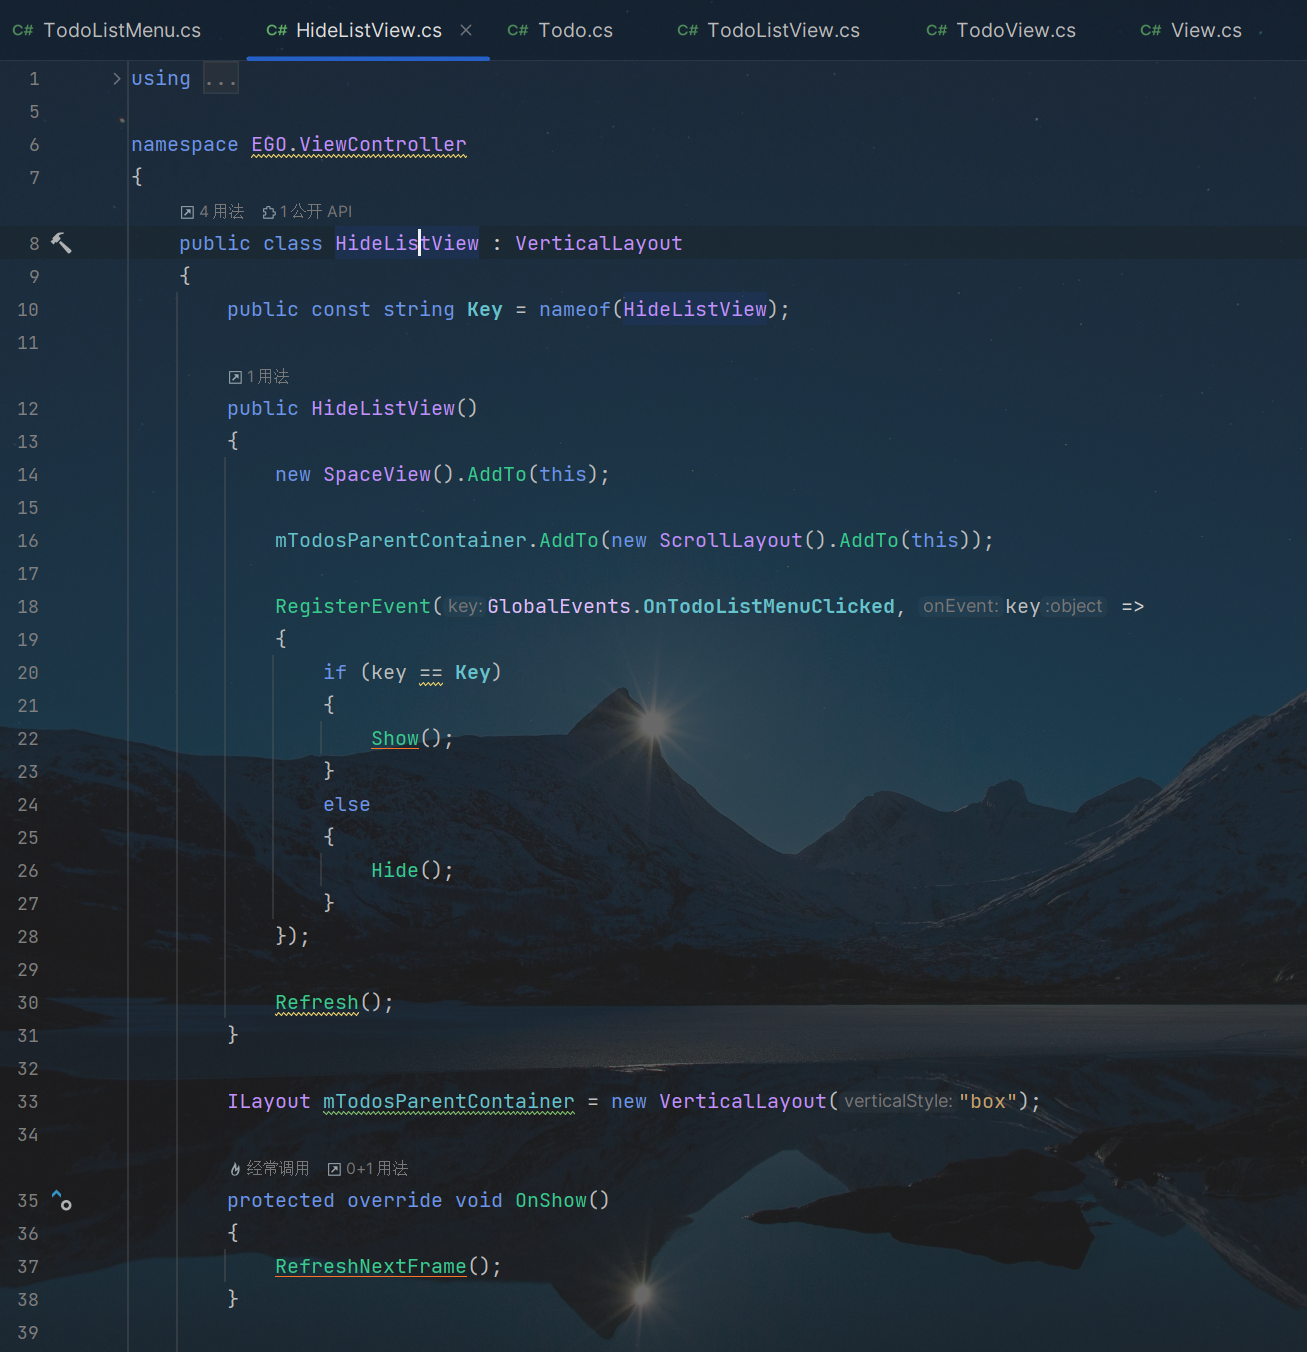Click the RefreshNextFrame method call
This screenshot has height=1352, width=1307.
coord(371,1266)
